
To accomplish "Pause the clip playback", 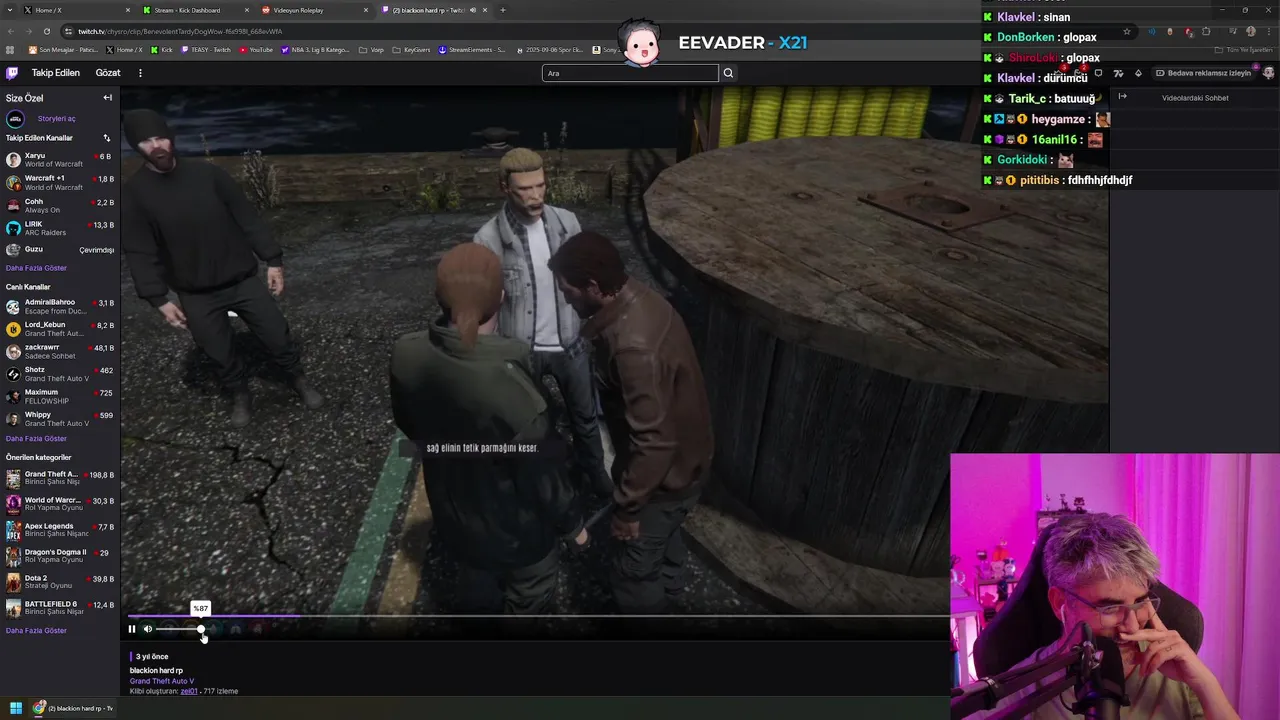I will 131,629.
